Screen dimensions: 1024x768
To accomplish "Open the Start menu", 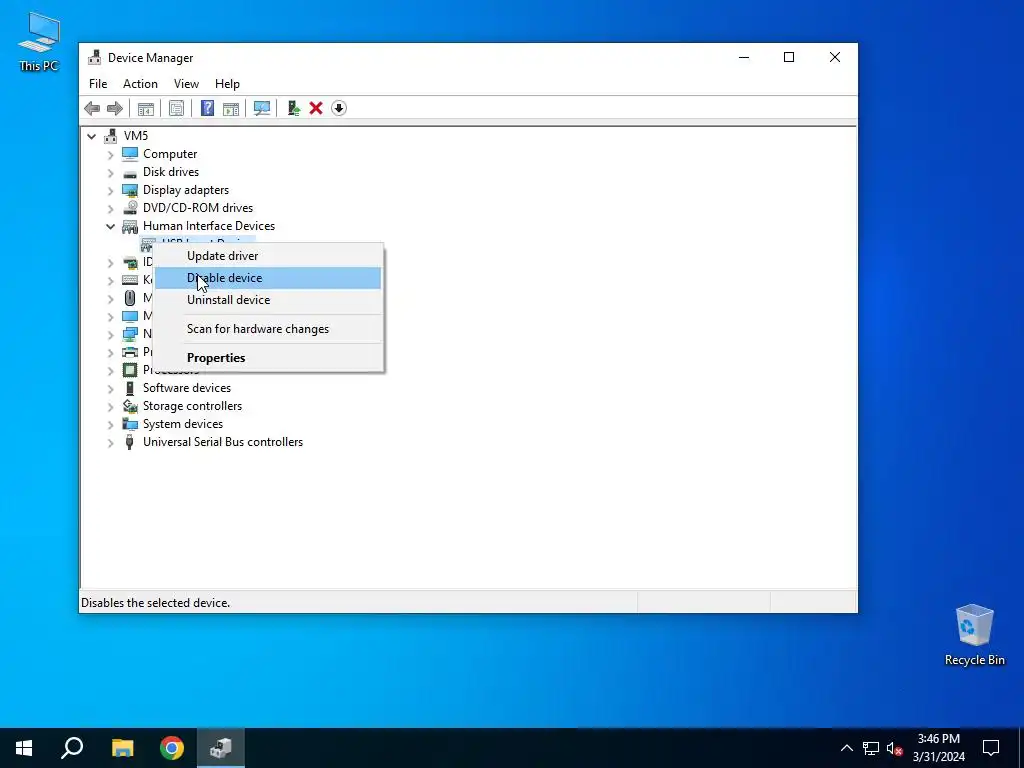I will coord(24,748).
